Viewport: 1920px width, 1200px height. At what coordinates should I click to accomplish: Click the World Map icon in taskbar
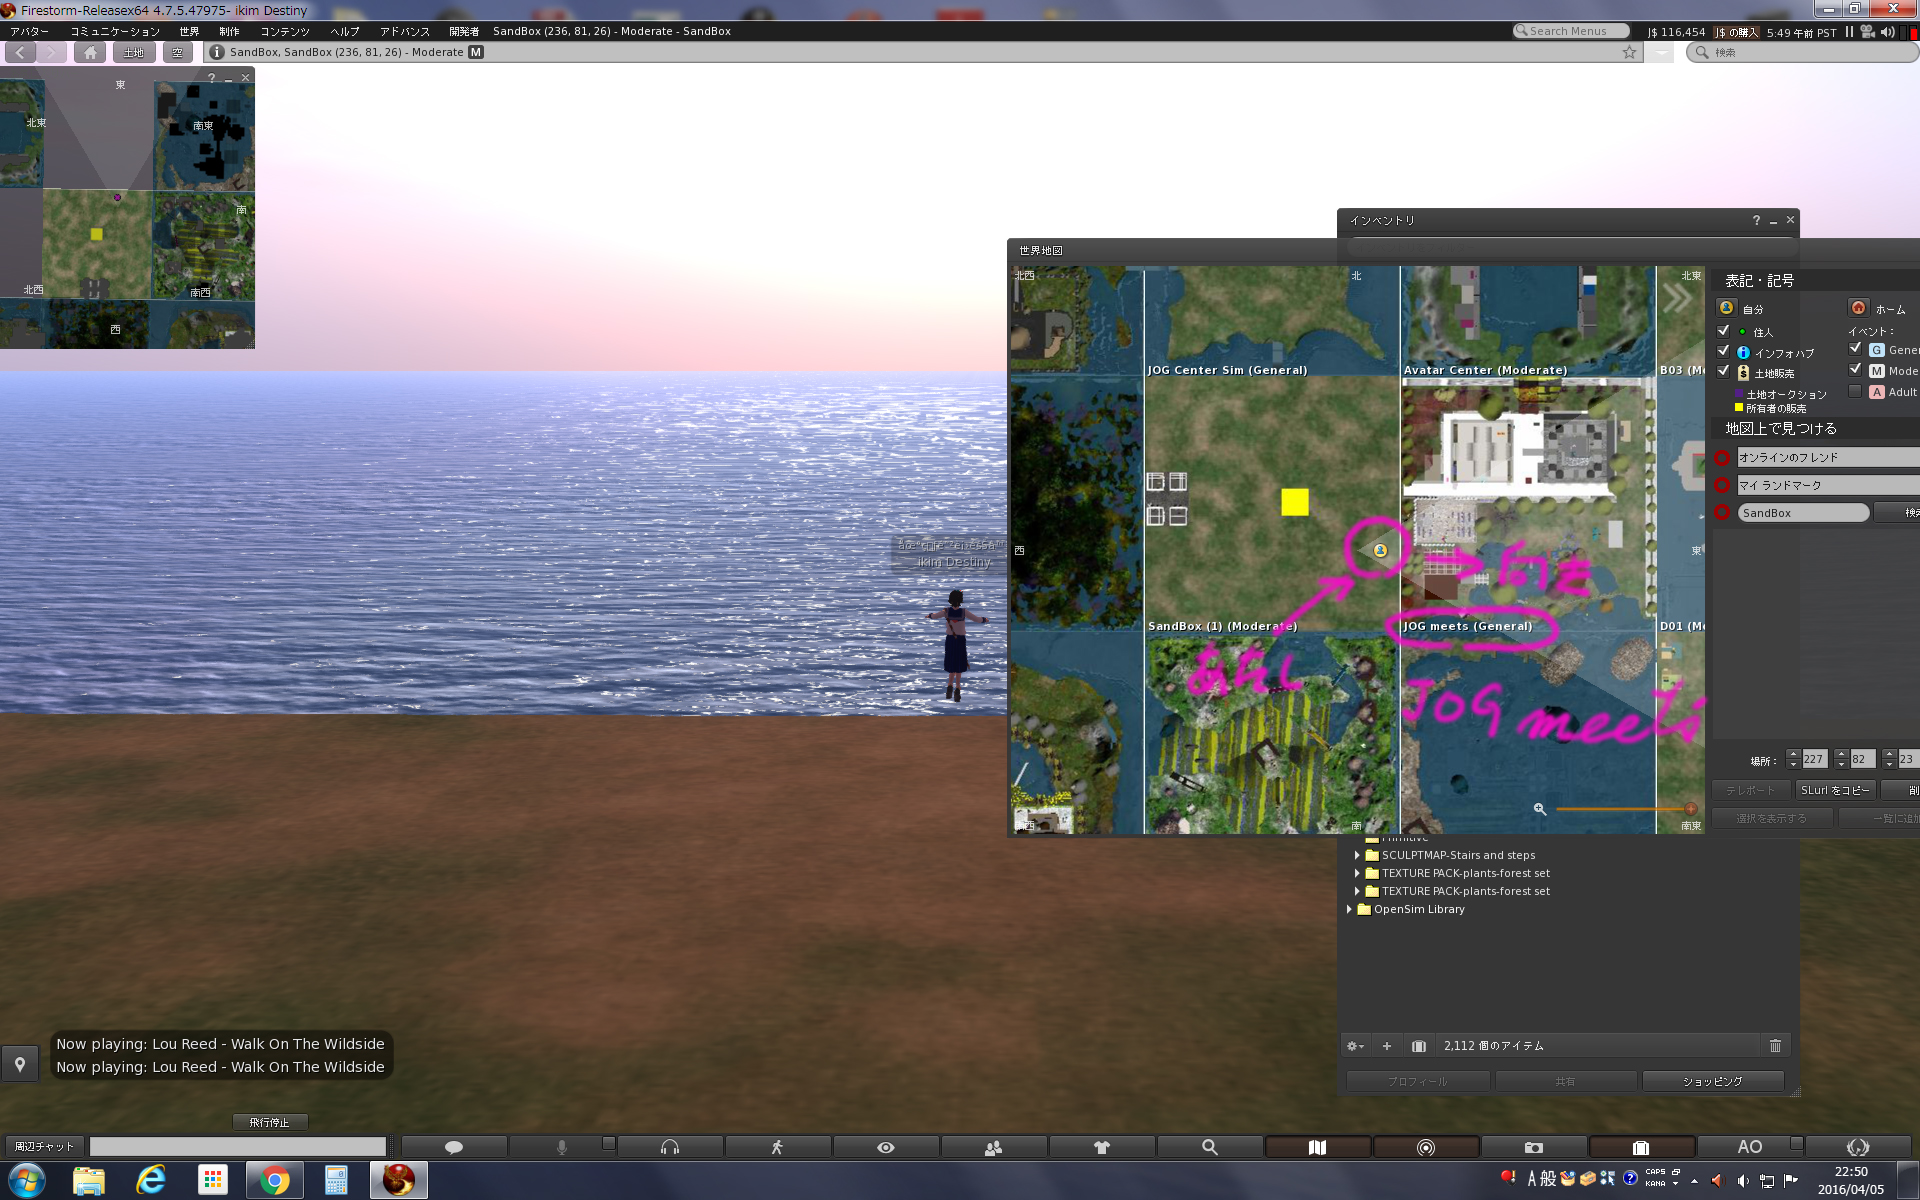click(1316, 1146)
